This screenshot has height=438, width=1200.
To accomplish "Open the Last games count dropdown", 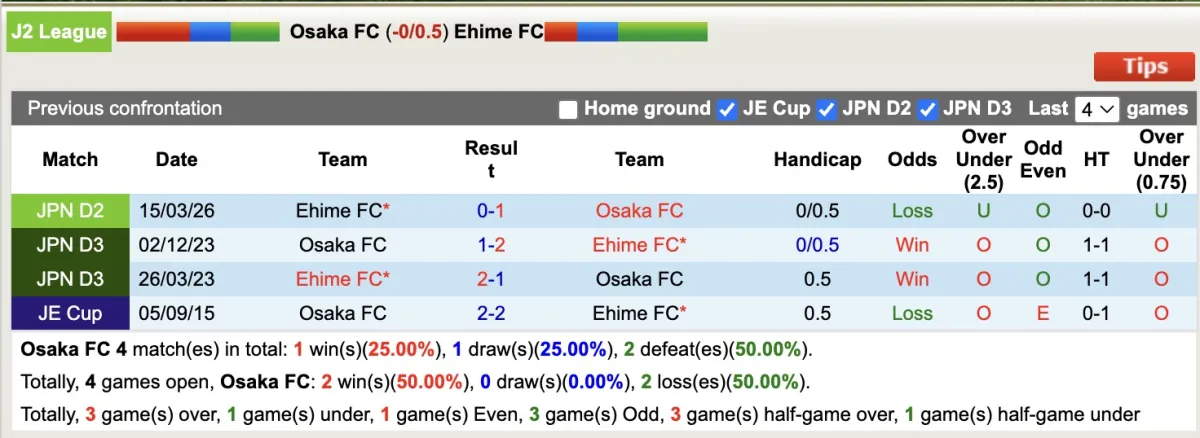I will coord(1097,109).
